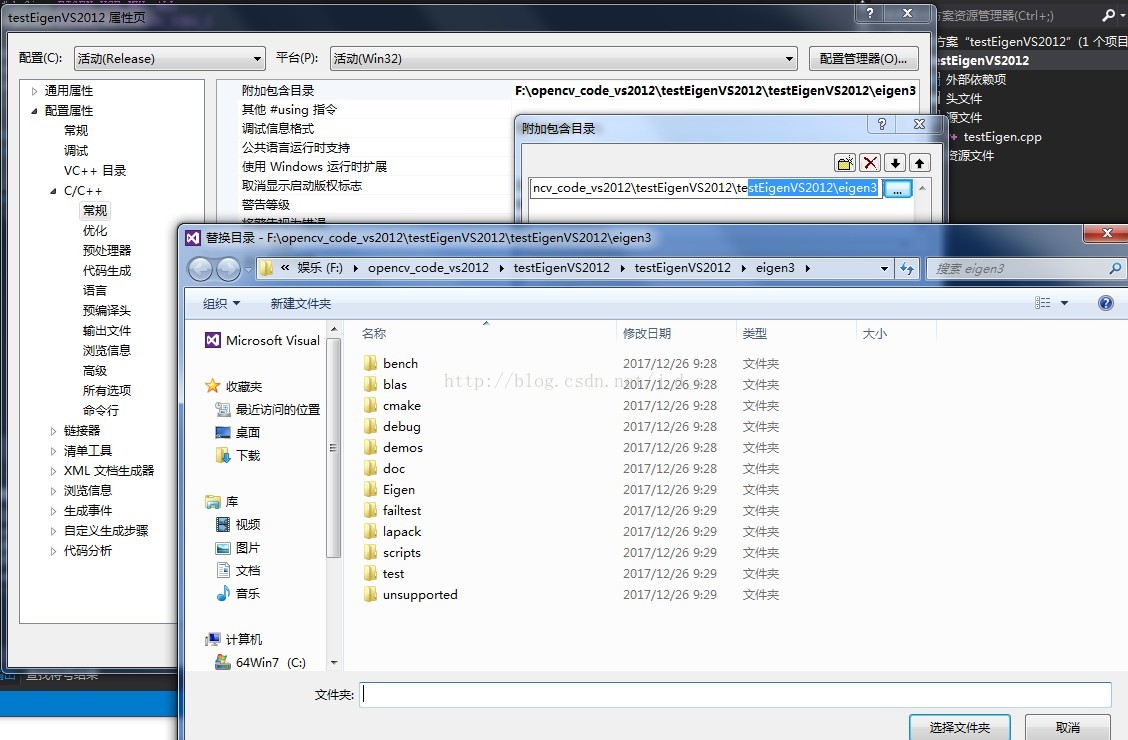Click 下载 downloads in navigation pane
1128x740 pixels.
[238, 455]
